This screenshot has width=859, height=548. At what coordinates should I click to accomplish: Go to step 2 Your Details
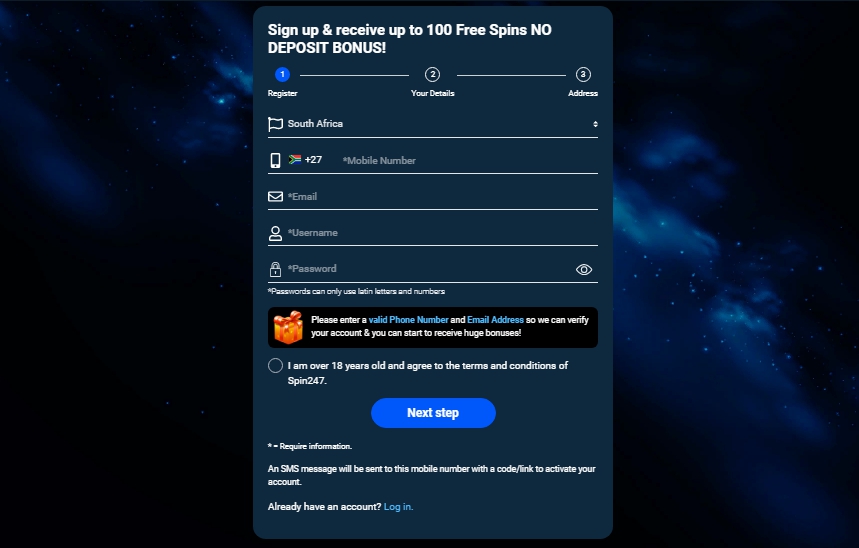[433, 75]
